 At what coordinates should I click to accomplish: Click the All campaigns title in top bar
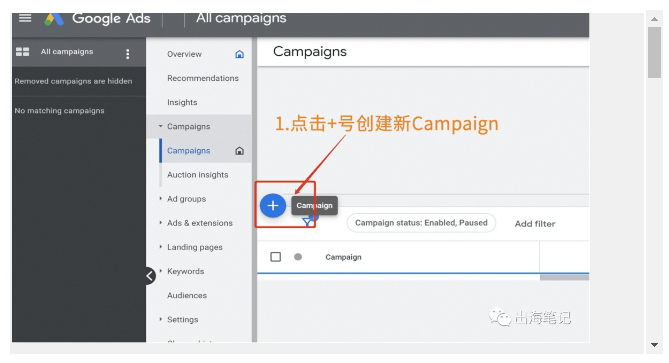point(241,18)
